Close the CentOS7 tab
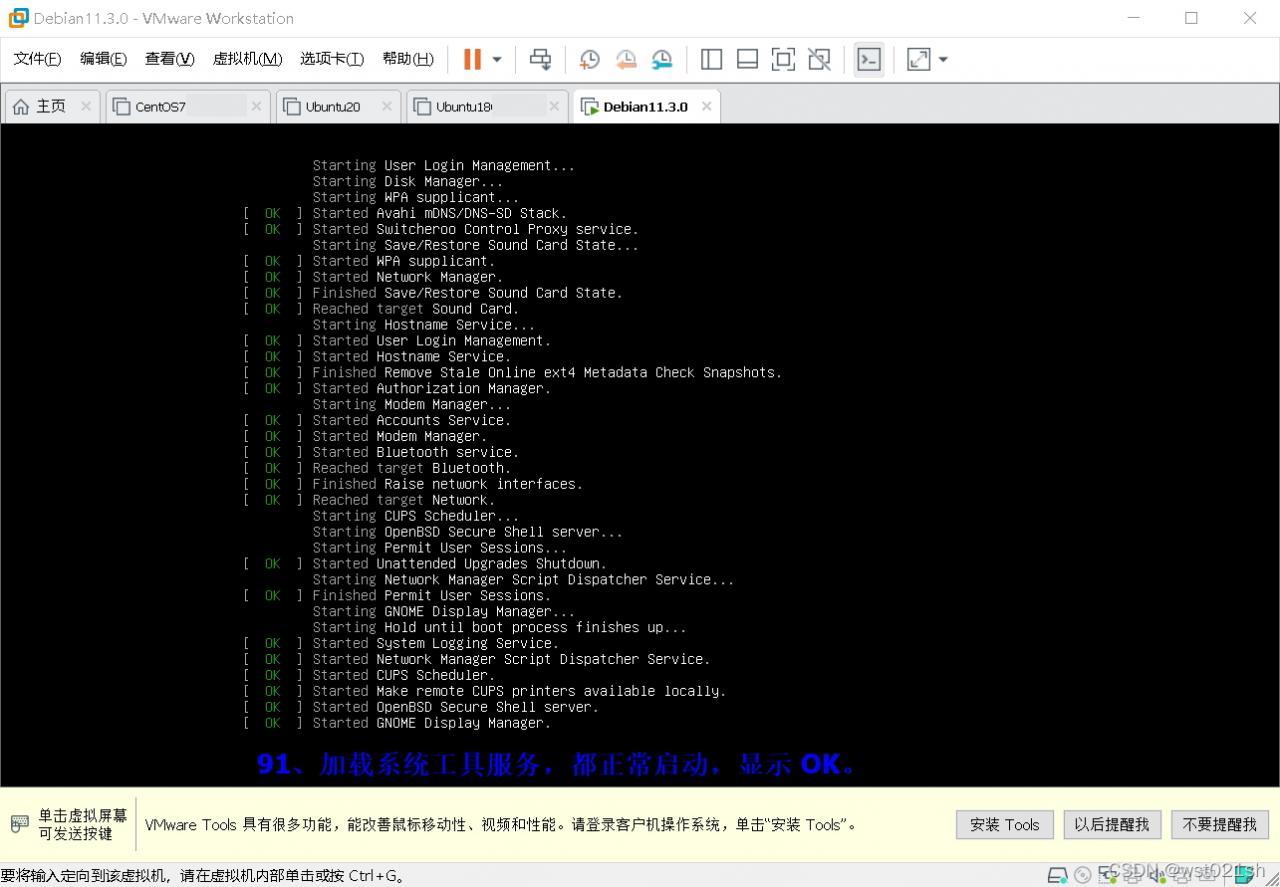The width and height of the screenshot is (1280, 887). point(257,106)
